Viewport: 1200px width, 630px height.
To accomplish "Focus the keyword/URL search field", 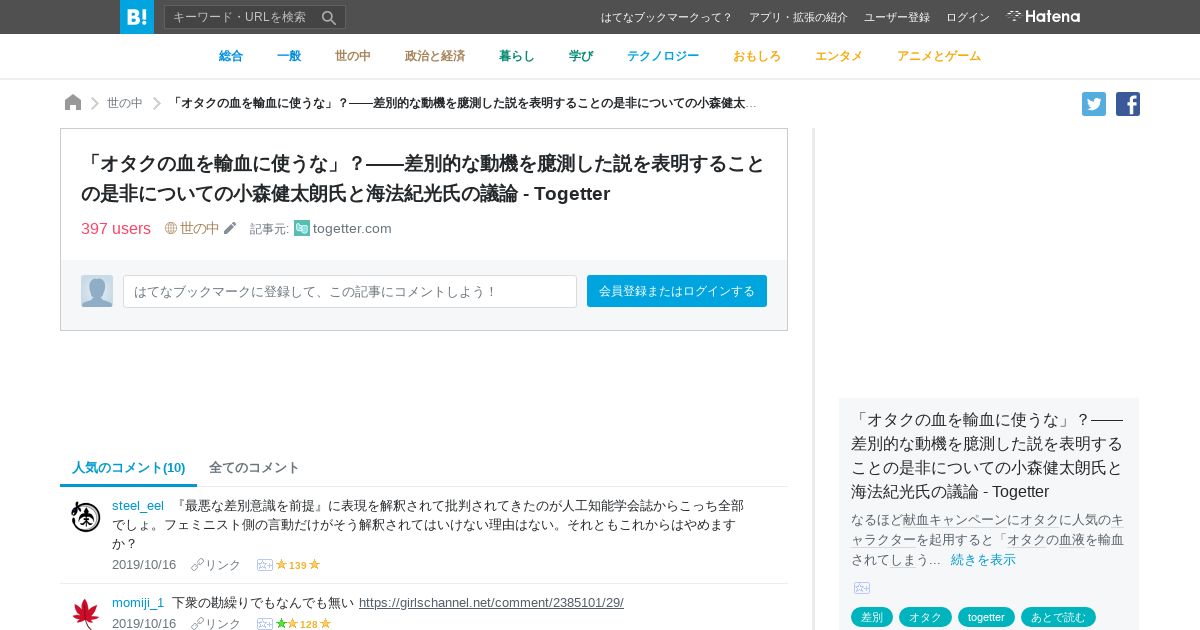I will pyautogui.click(x=241, y=17).
